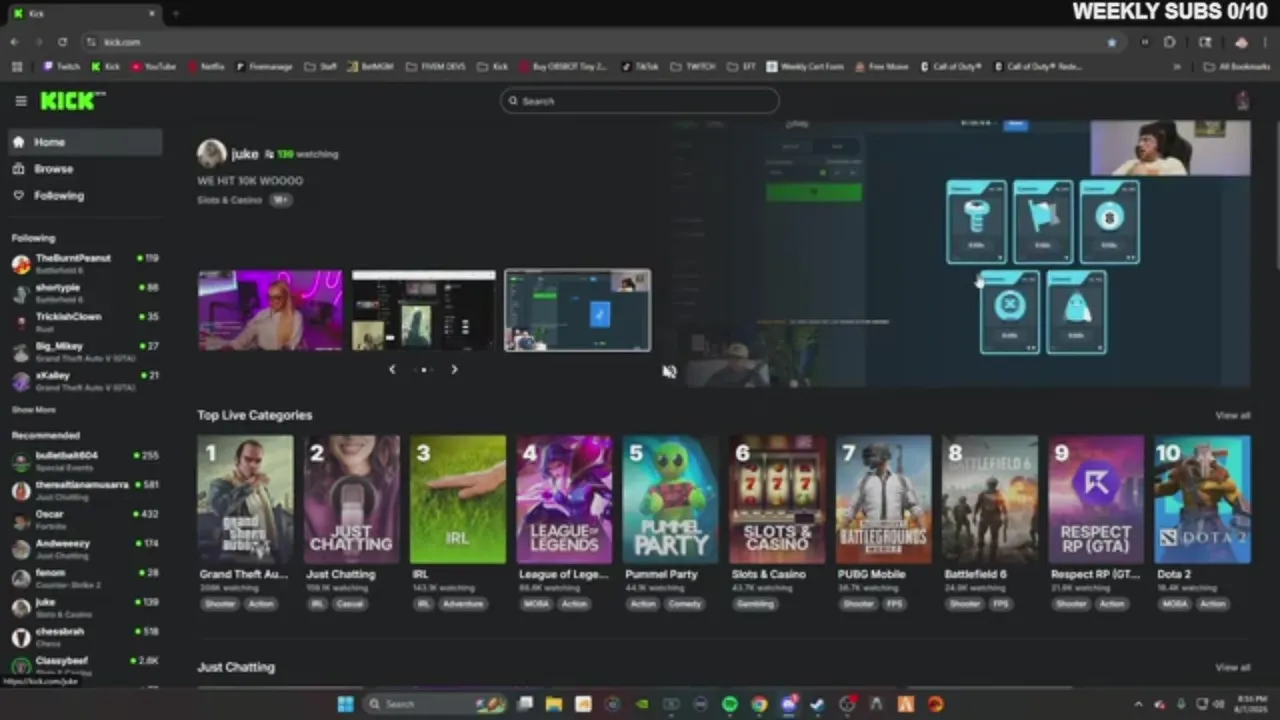Open the profile avatar menu
Image resolution: width=1280 pixels, height=720 pixels.
[x=1242, y=101]
